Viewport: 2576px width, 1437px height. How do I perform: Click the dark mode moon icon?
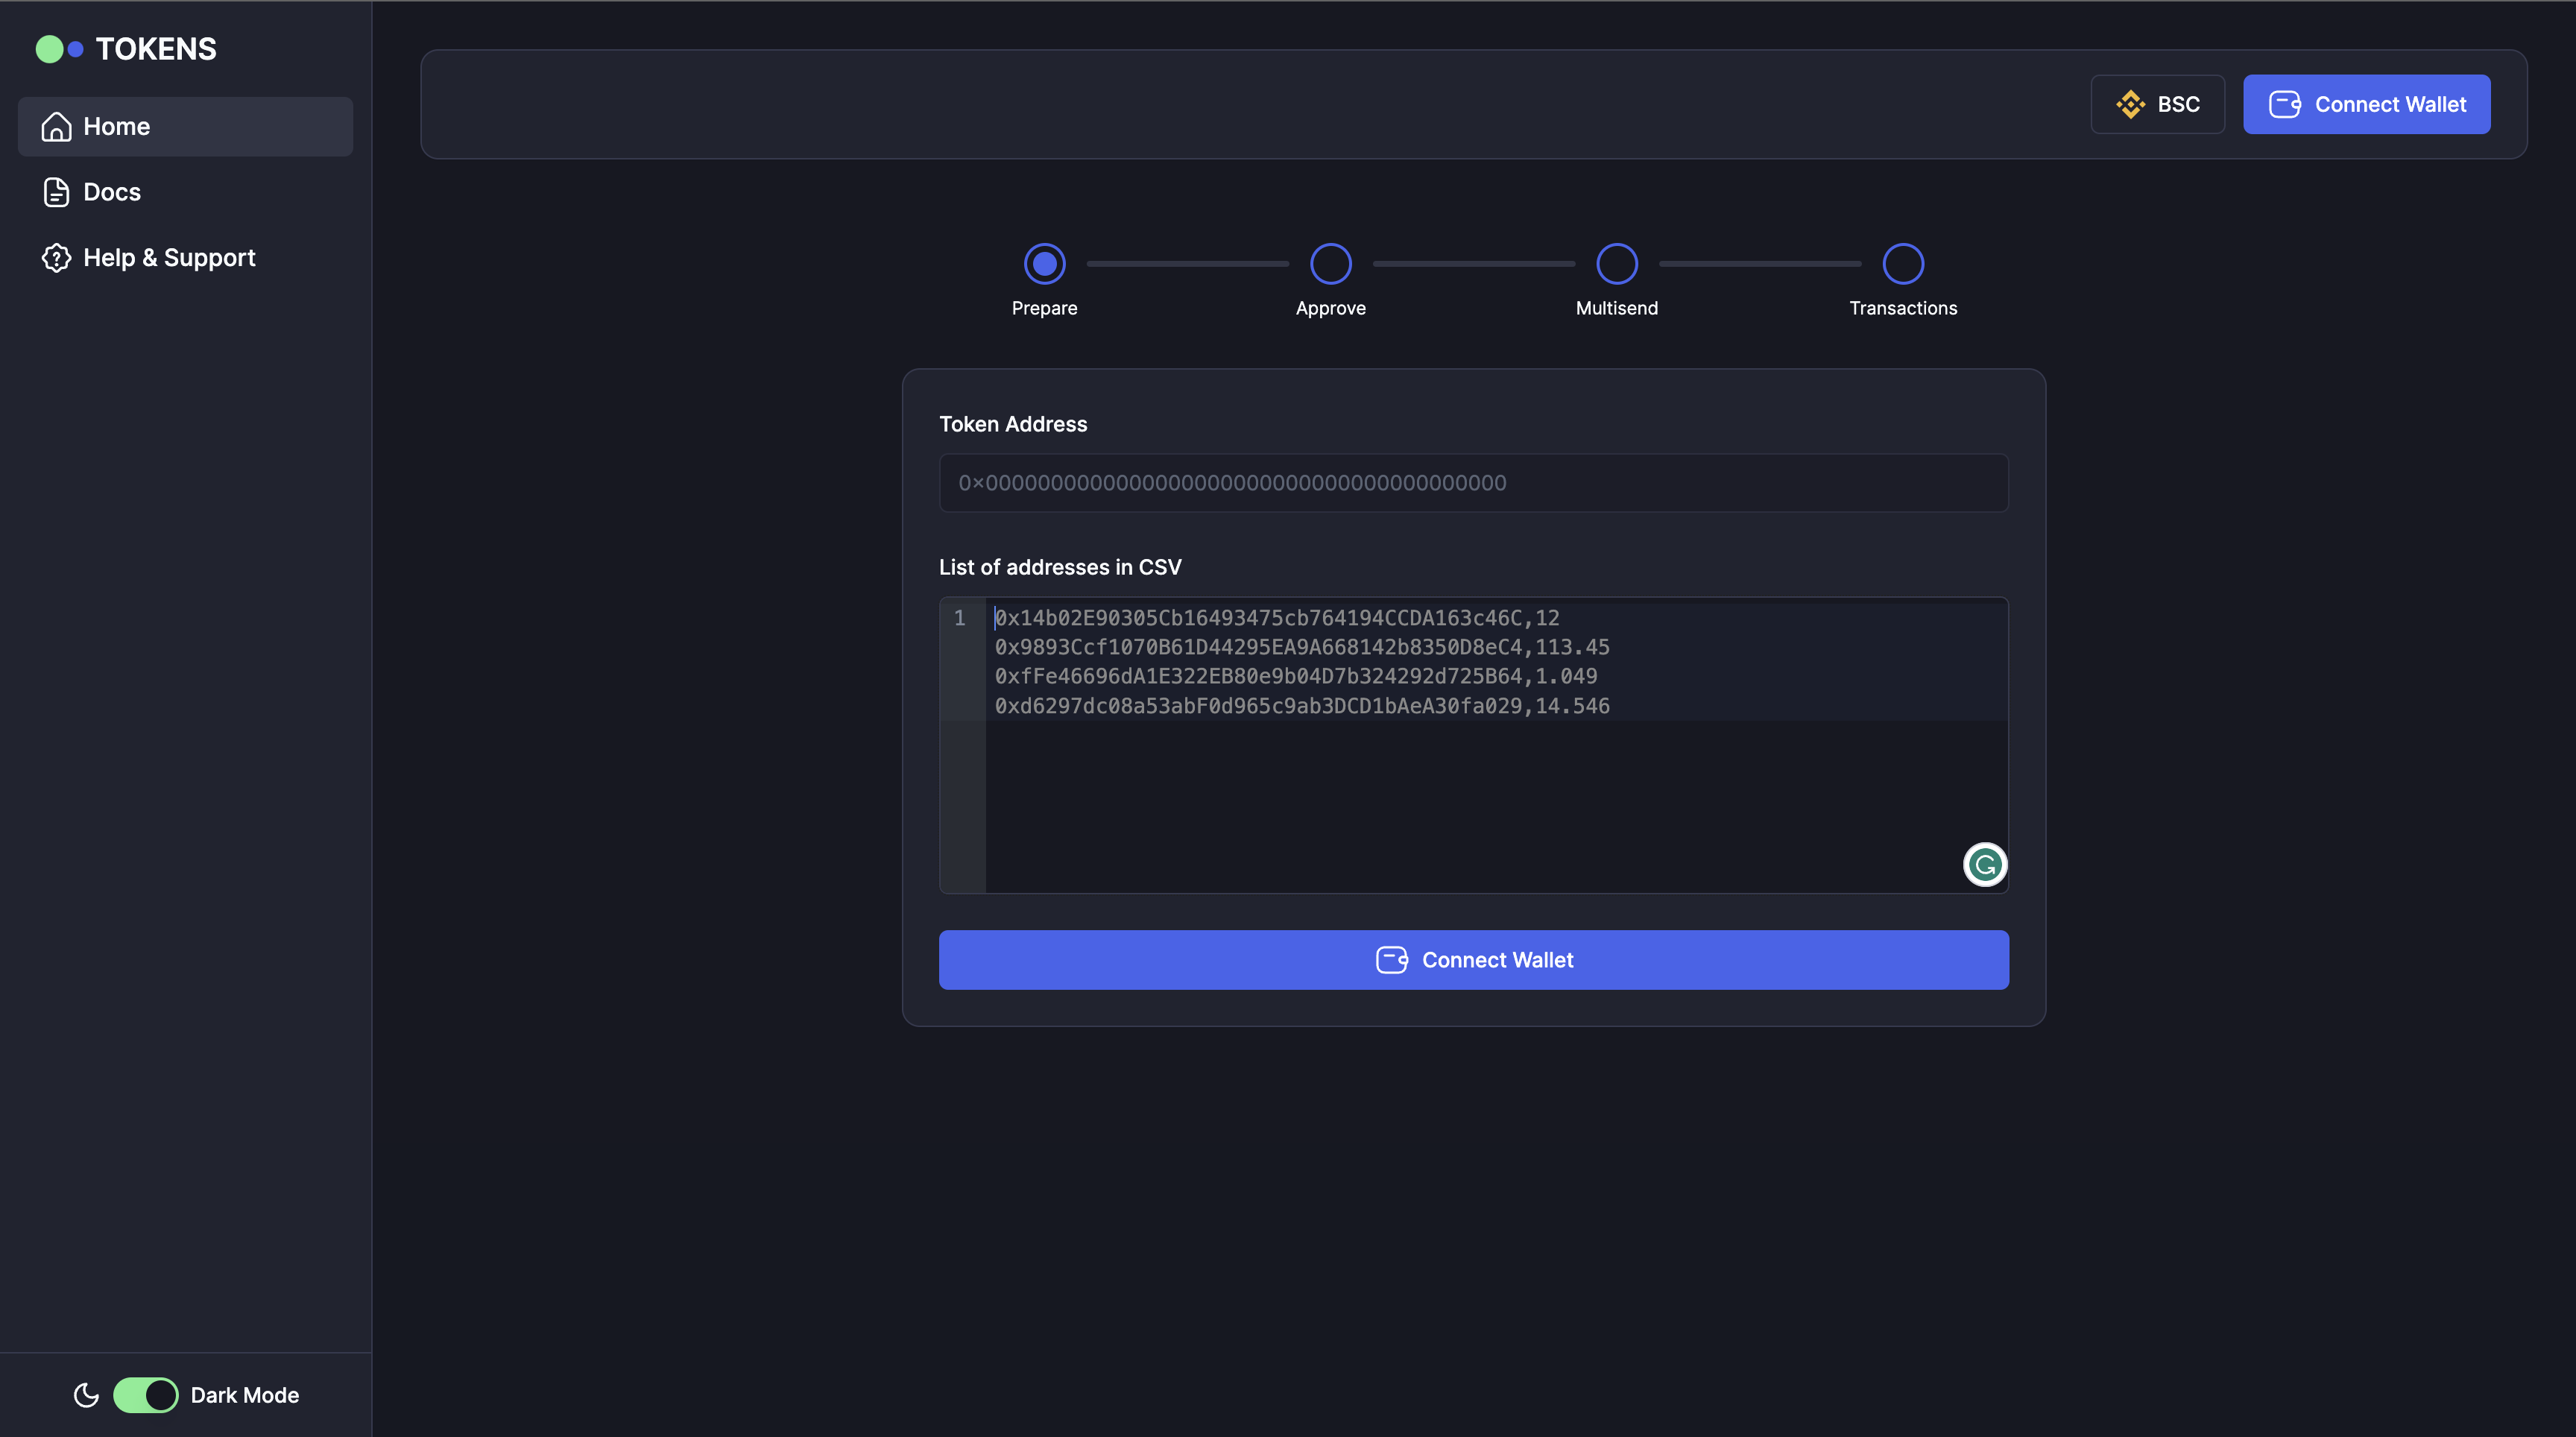85,1395
